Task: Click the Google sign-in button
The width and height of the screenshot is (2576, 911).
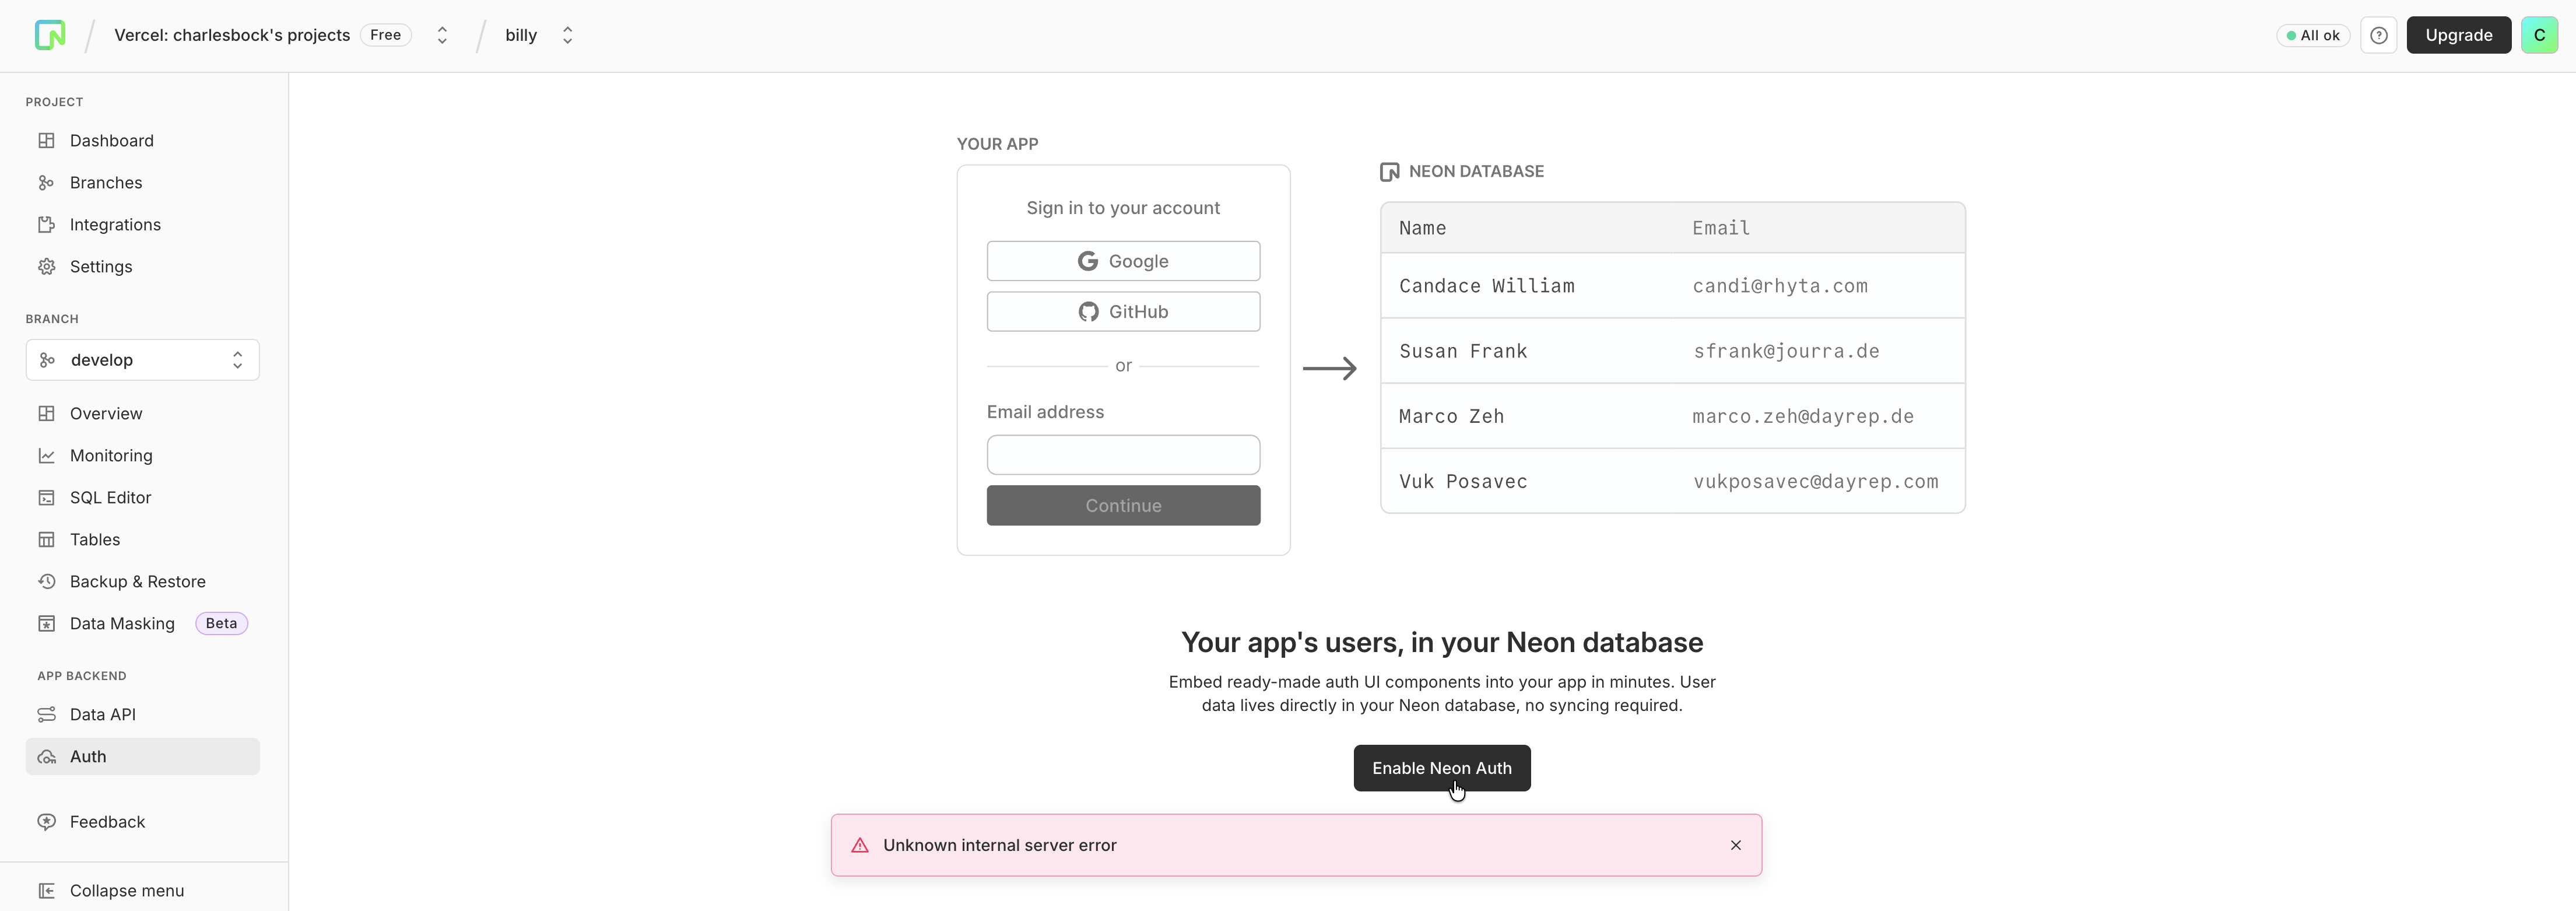Action: (x=1122, y=261)
